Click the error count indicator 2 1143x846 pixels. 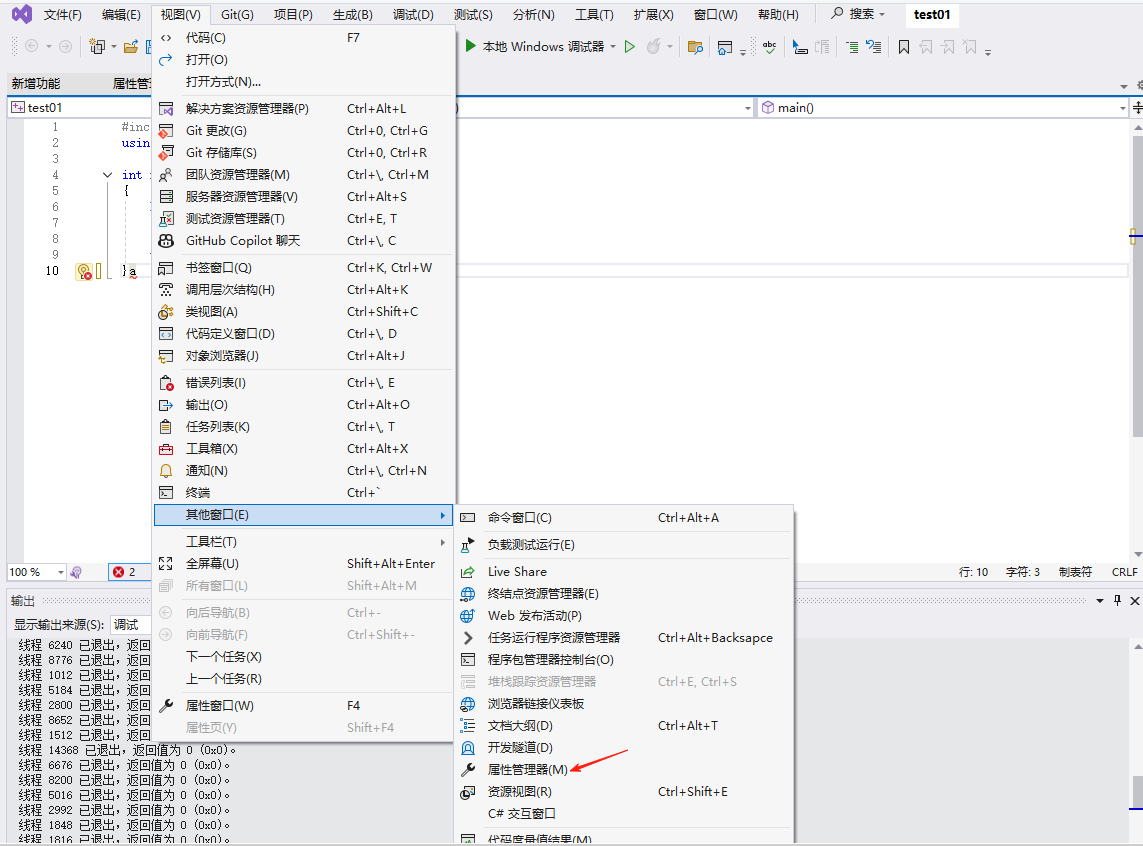(125, 572)
